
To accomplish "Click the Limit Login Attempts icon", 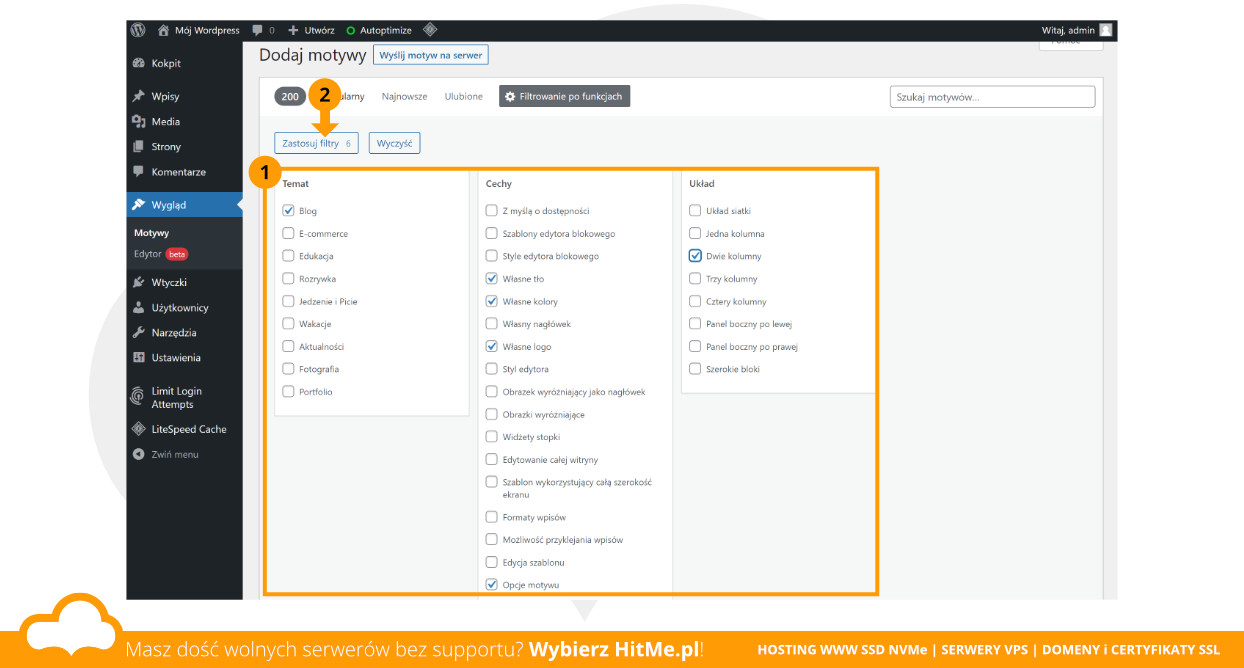I will 138,397.
